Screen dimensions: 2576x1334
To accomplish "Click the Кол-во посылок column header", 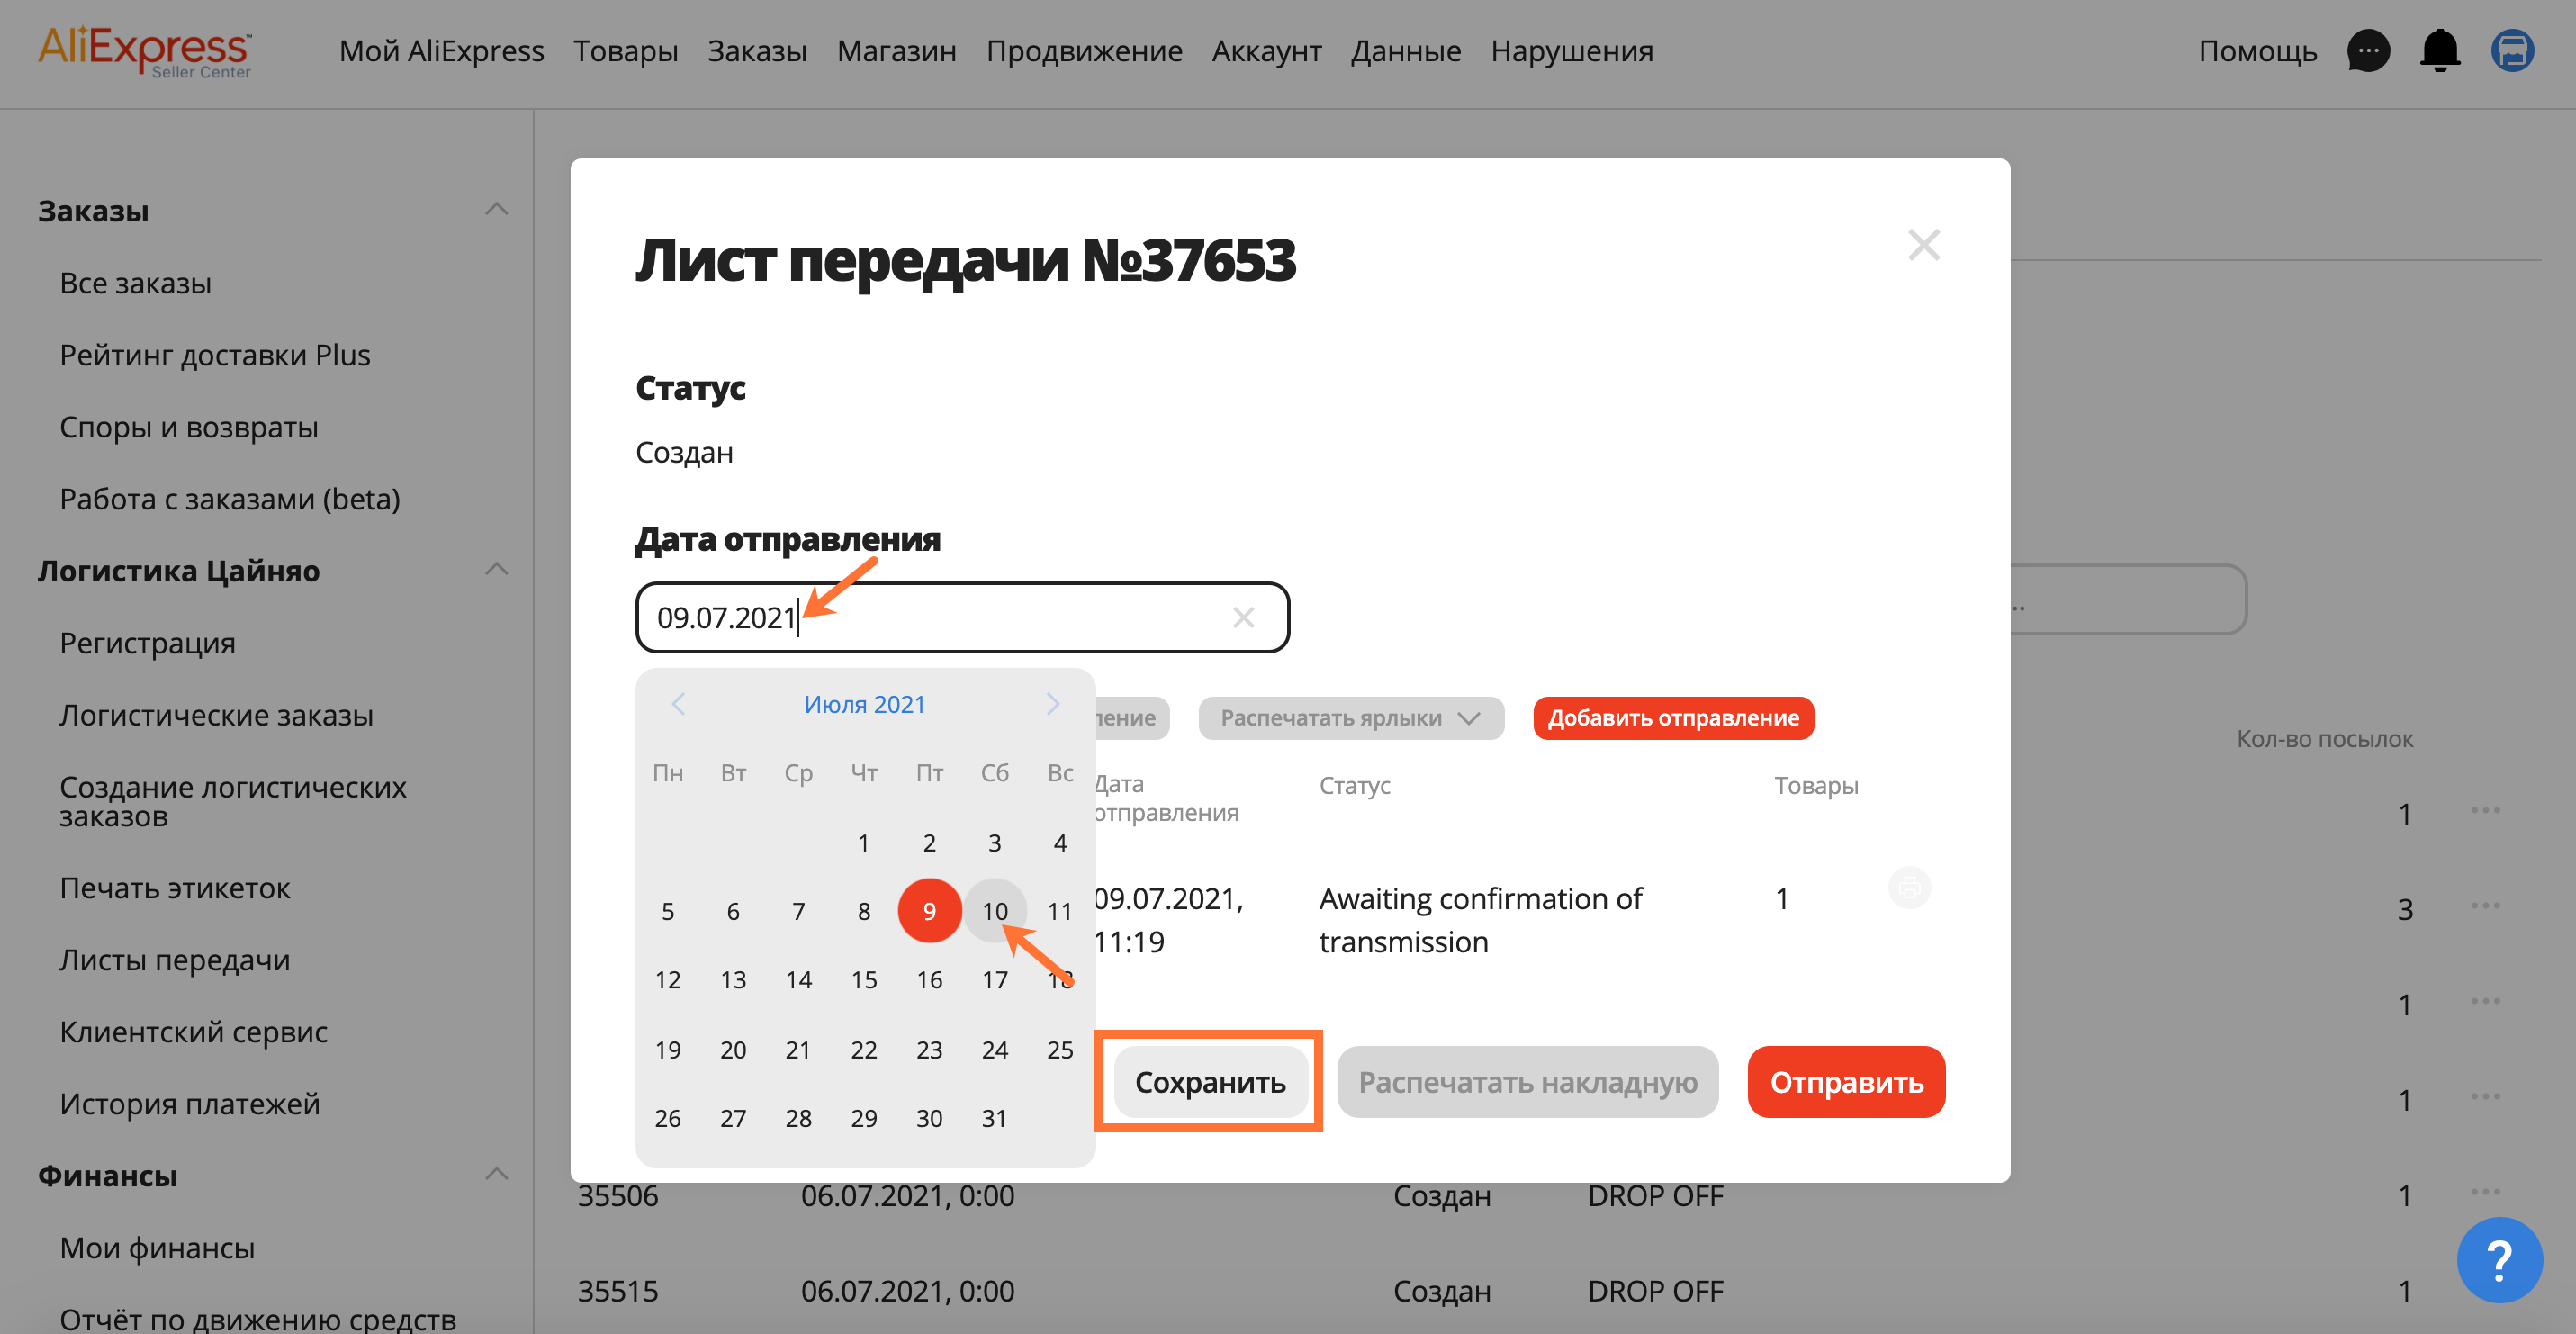I will tap(2325, 739).
